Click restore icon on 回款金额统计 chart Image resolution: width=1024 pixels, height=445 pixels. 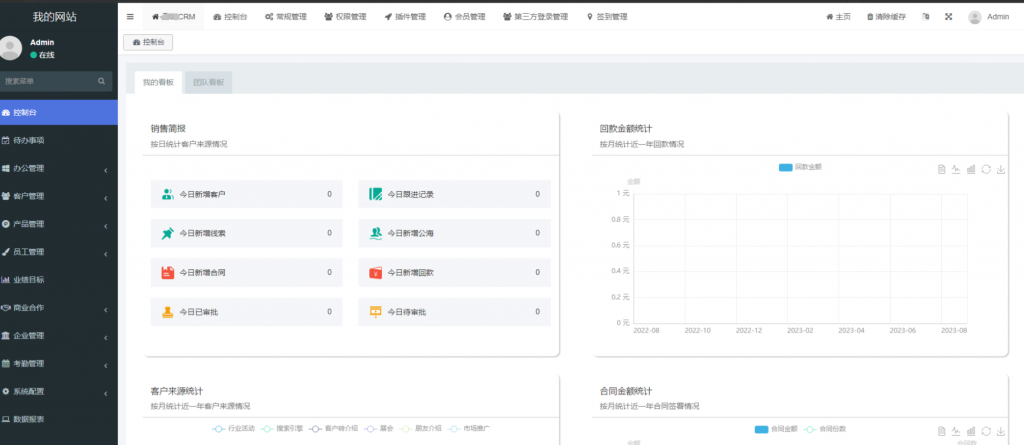coord(986,169)
